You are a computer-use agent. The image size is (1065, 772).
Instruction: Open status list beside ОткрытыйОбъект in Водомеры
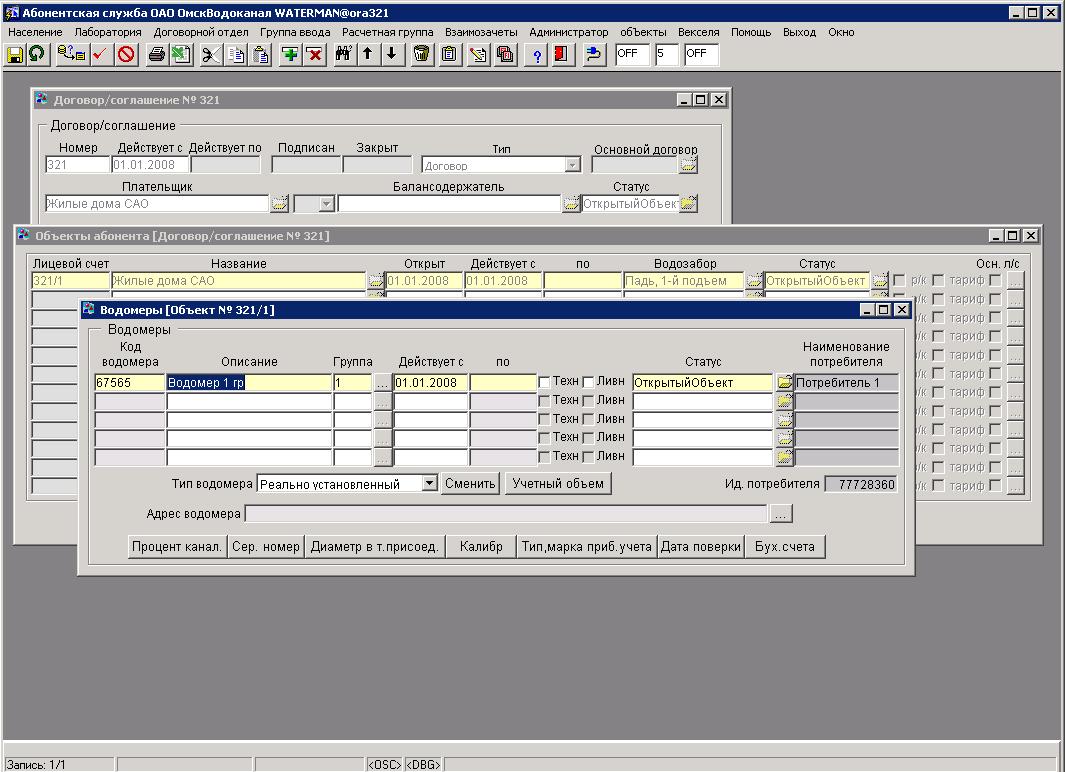point(784,382)
